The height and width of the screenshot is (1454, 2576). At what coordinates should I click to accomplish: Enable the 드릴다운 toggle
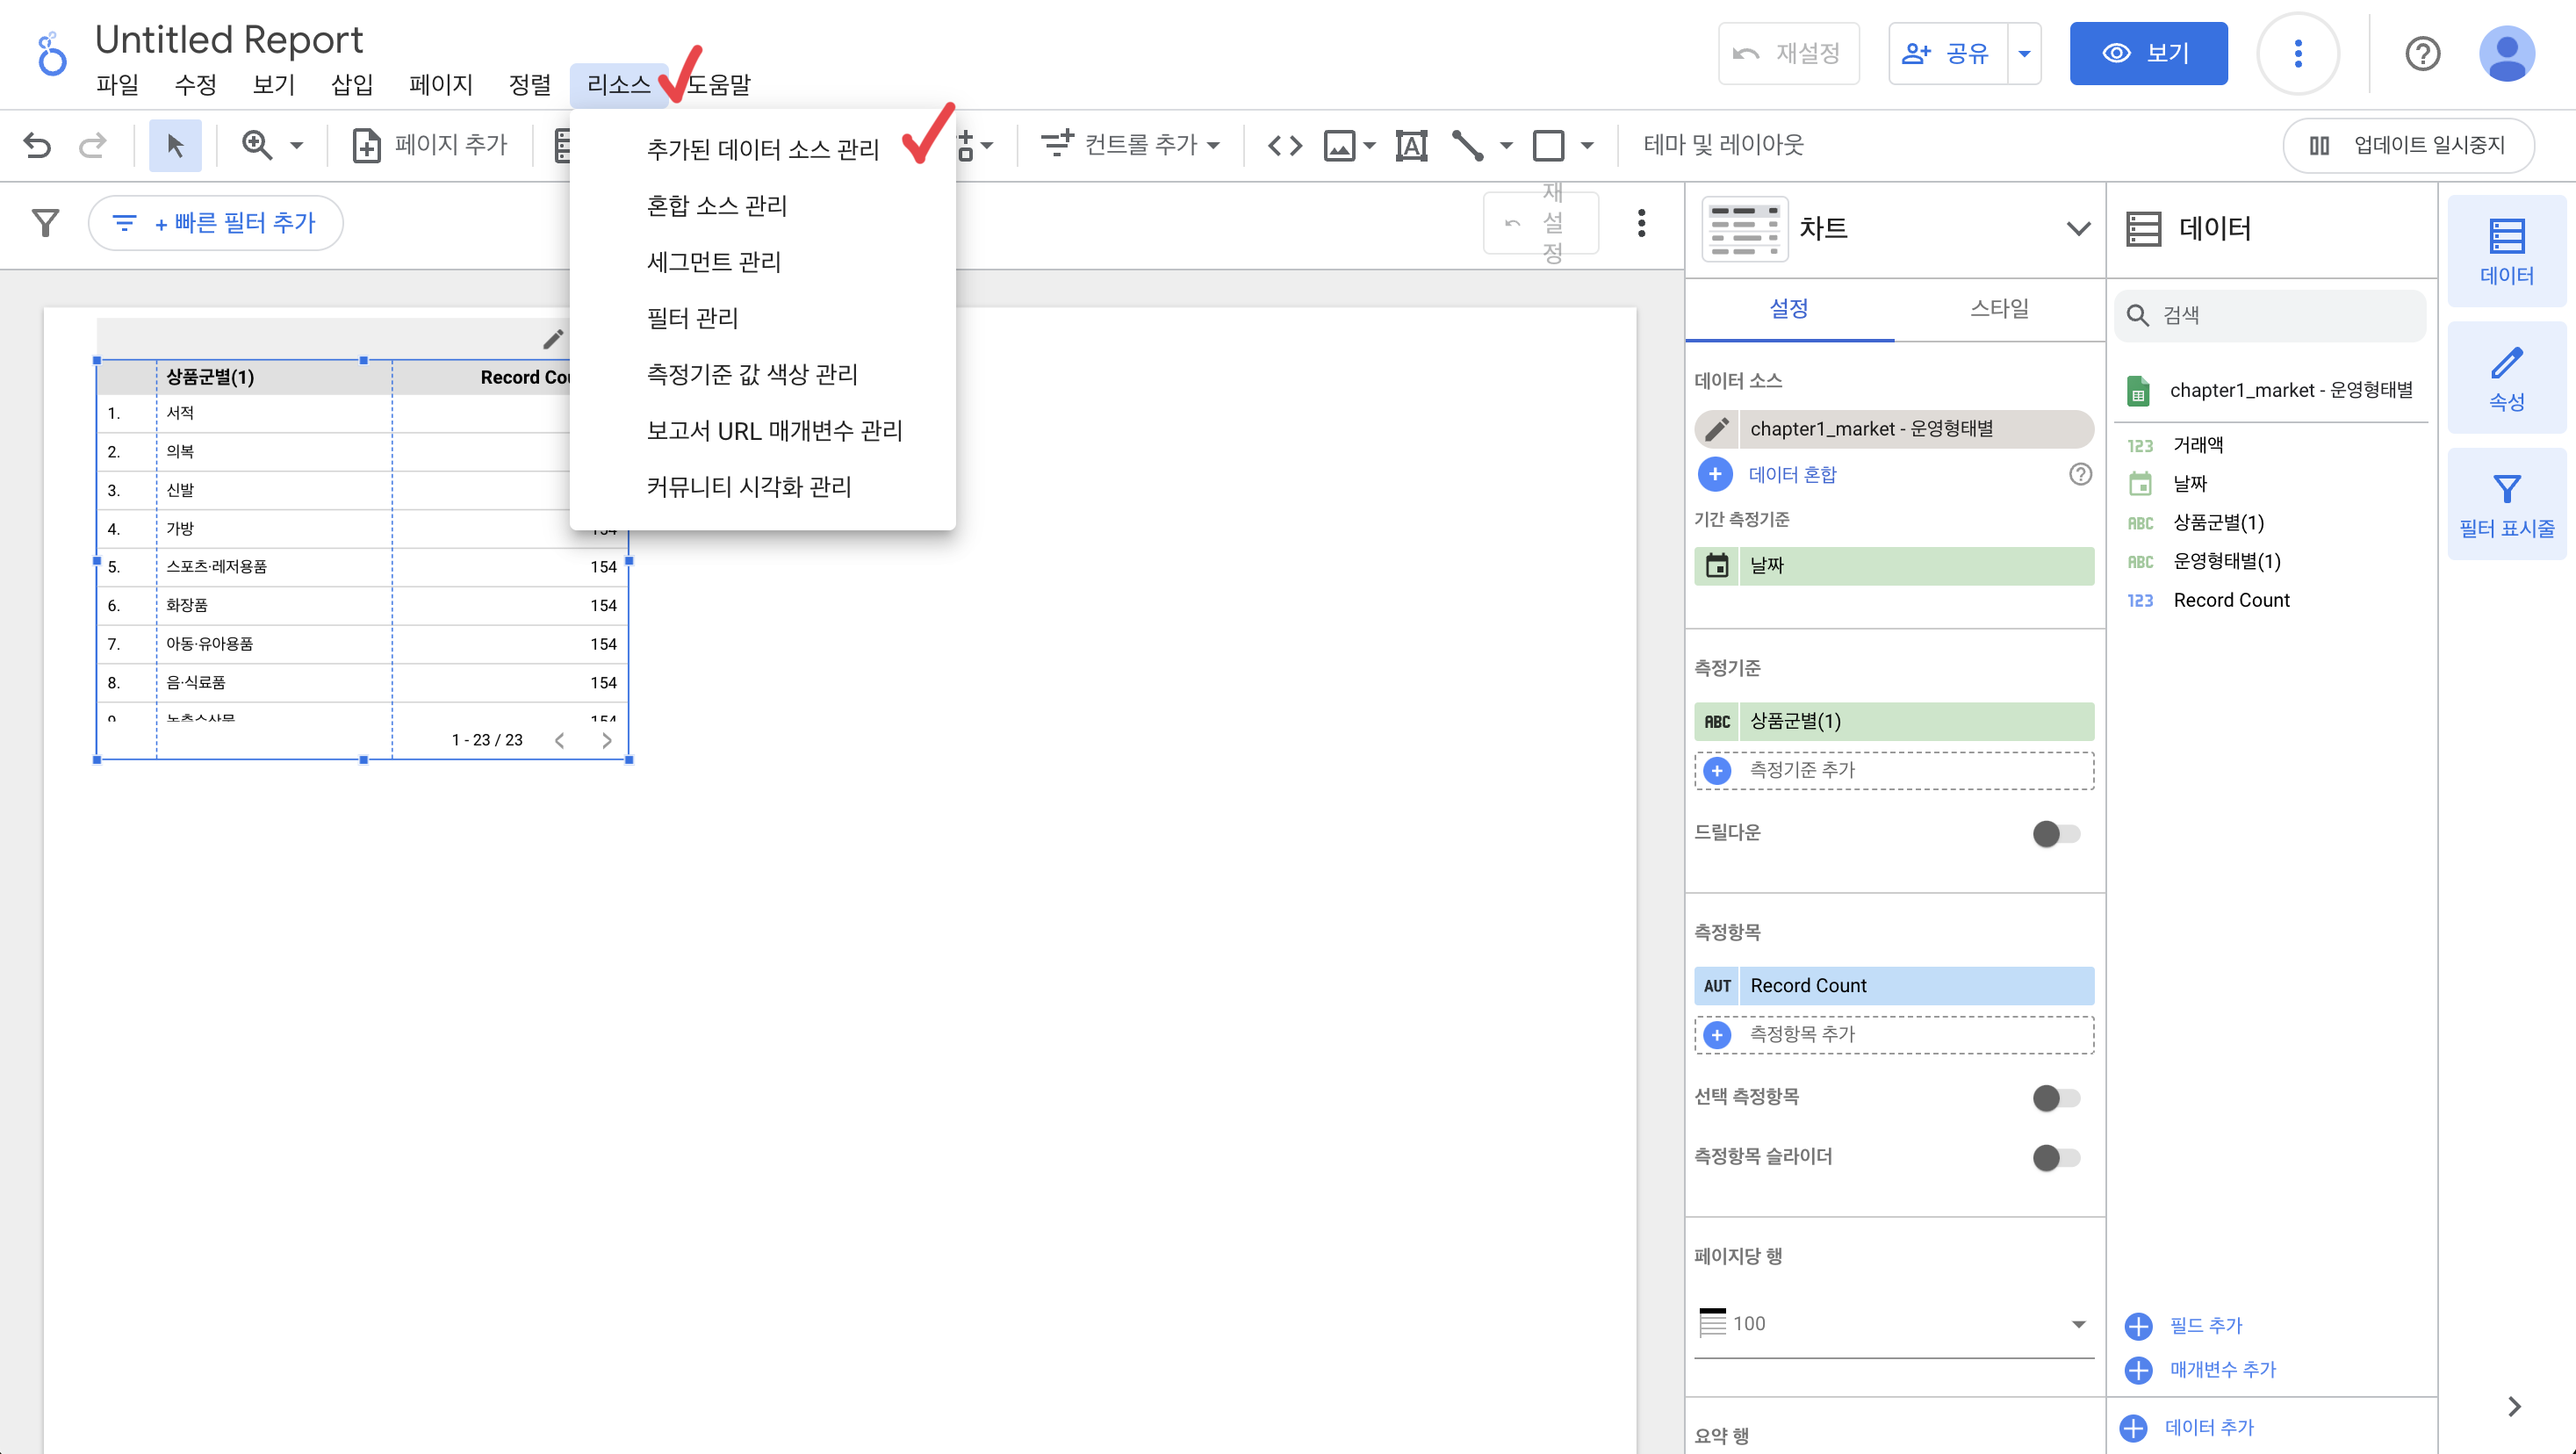[x=2056, y=833]
